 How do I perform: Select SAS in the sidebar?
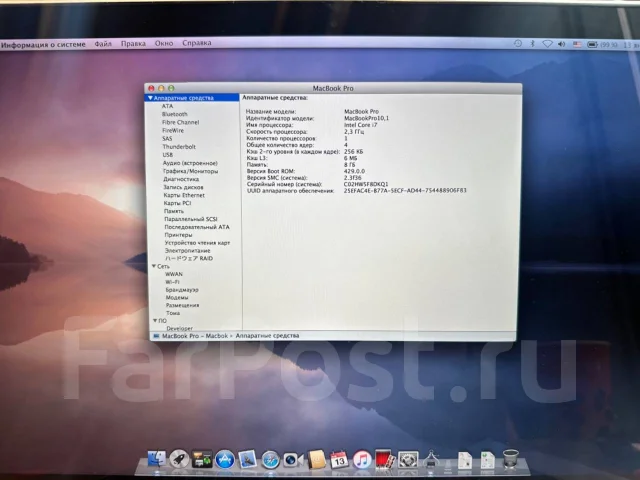coord(167,139)
